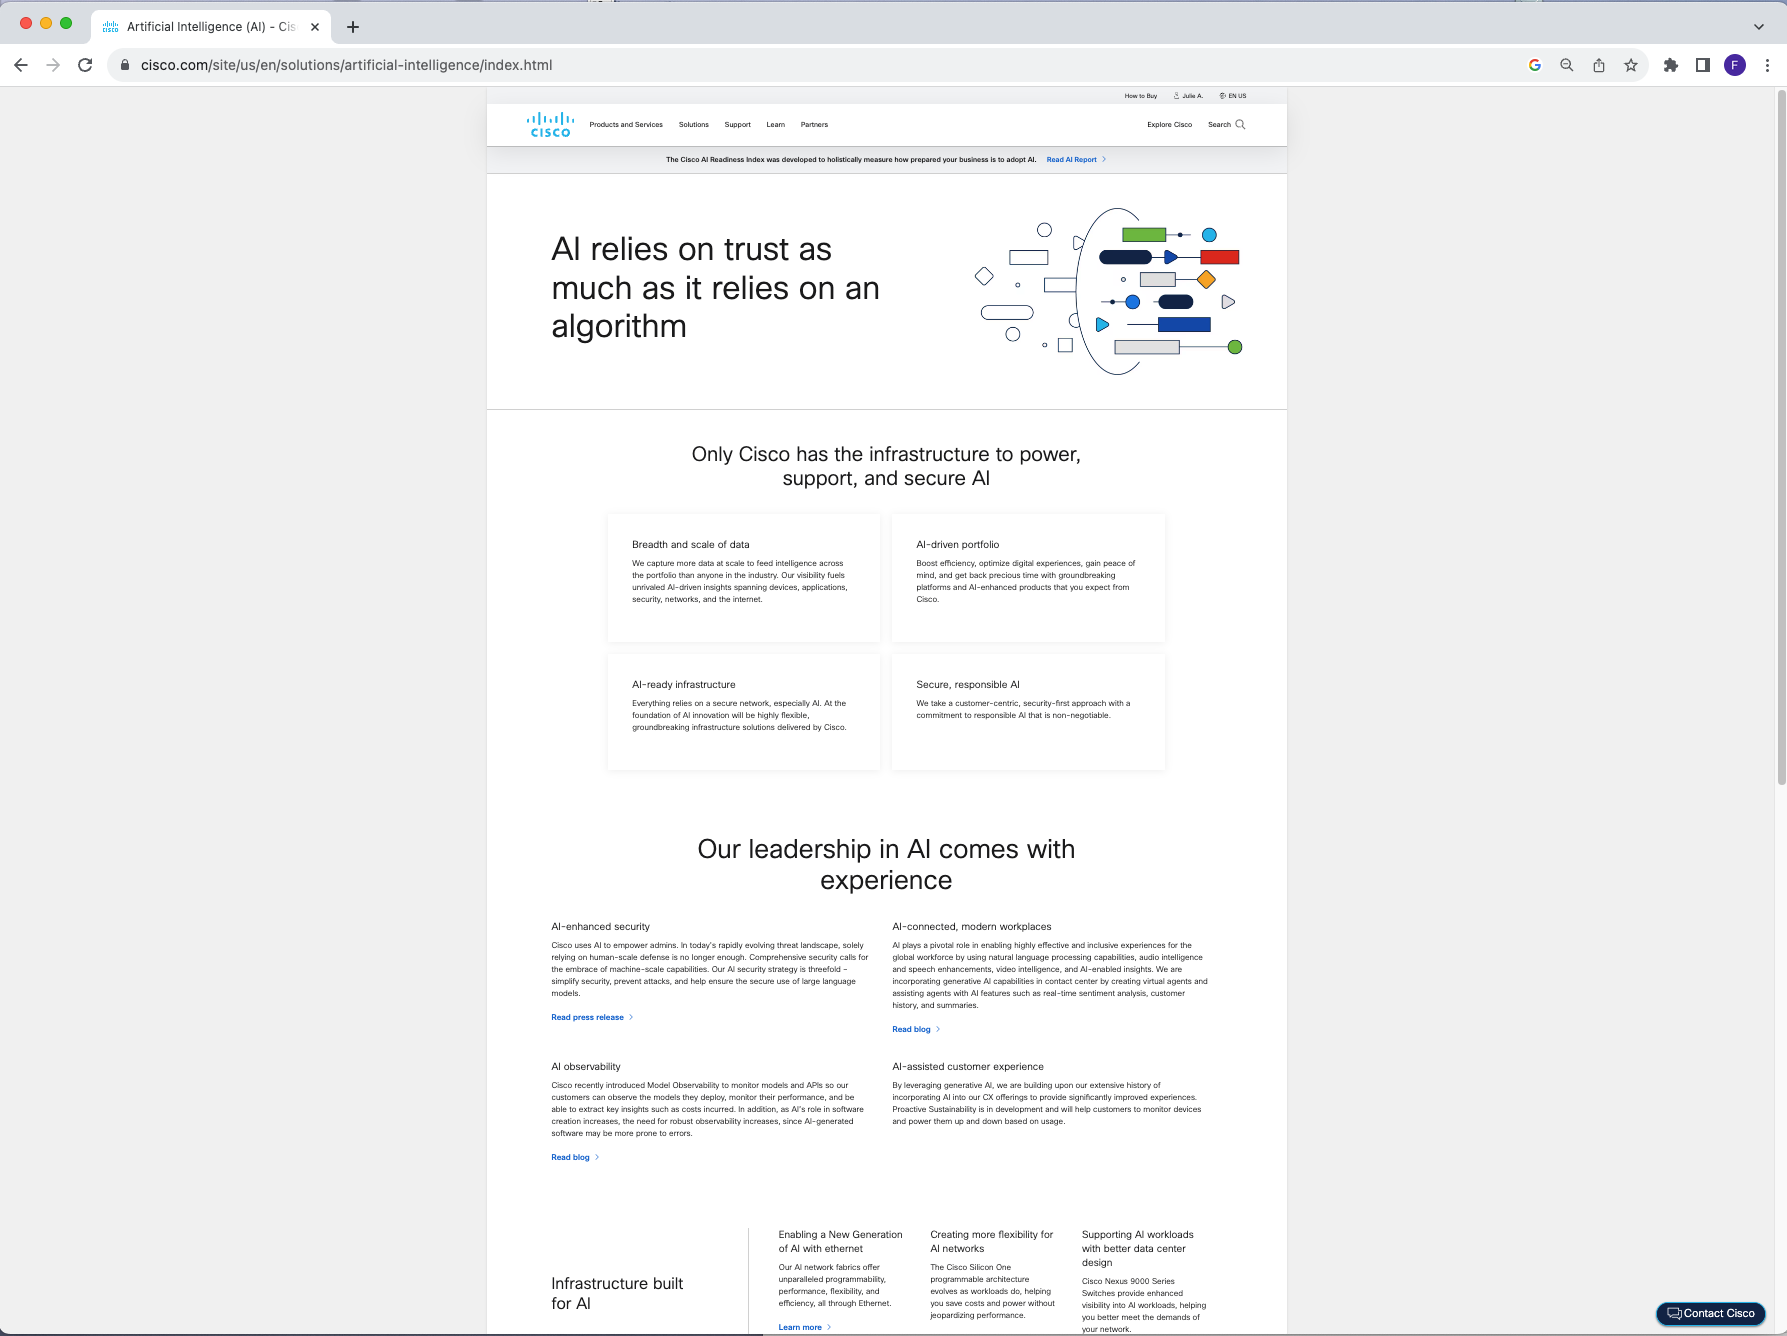Open the Products and Services menu
Image resolution: width=1787 pixels, height=1336 pixels.
(x=625, y=124)
